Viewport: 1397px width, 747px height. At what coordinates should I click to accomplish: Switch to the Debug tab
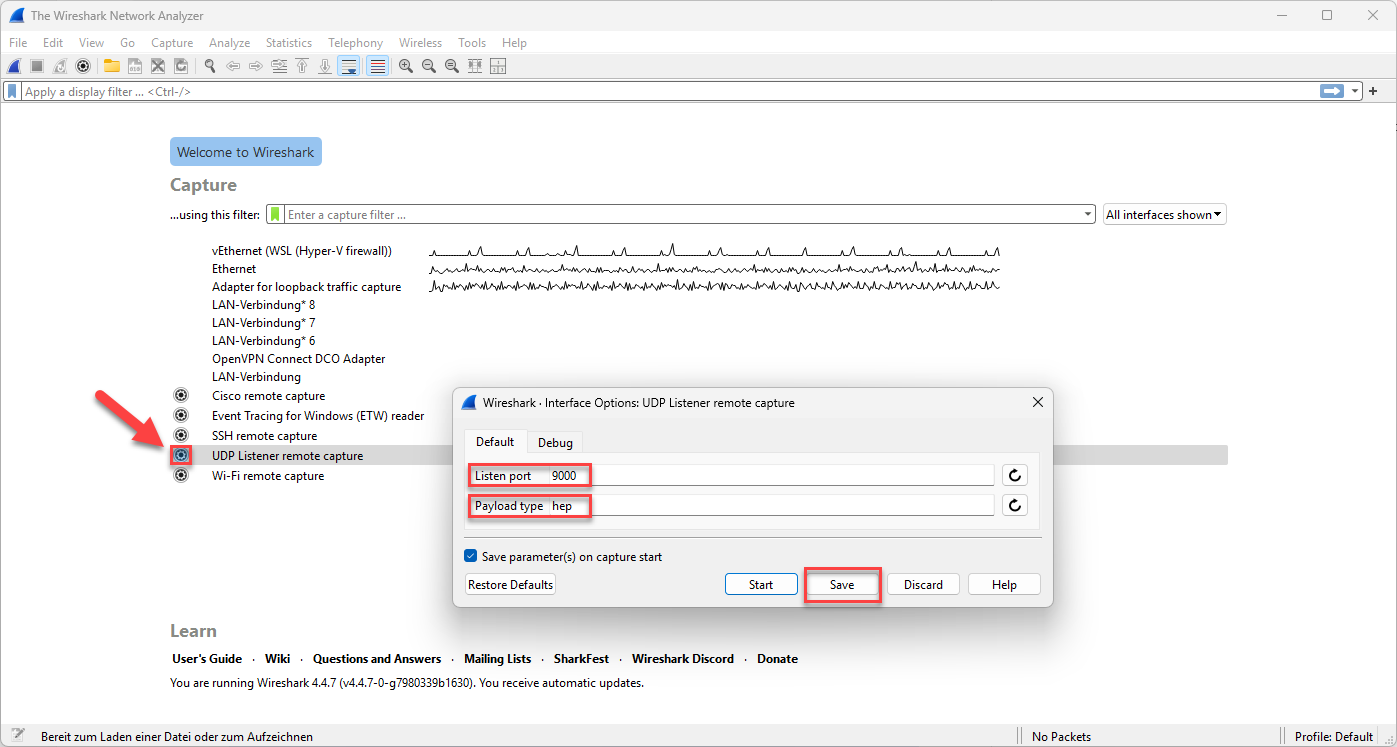coord(555,441)
